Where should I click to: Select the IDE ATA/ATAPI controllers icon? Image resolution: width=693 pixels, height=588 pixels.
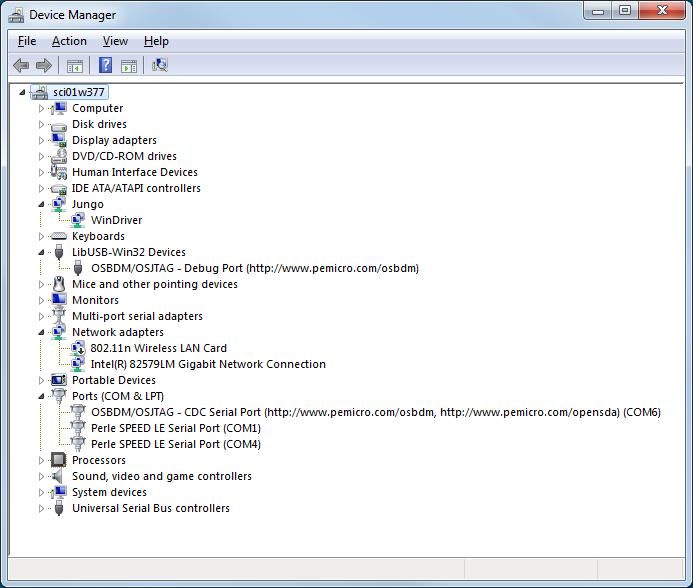click(58, 189)
